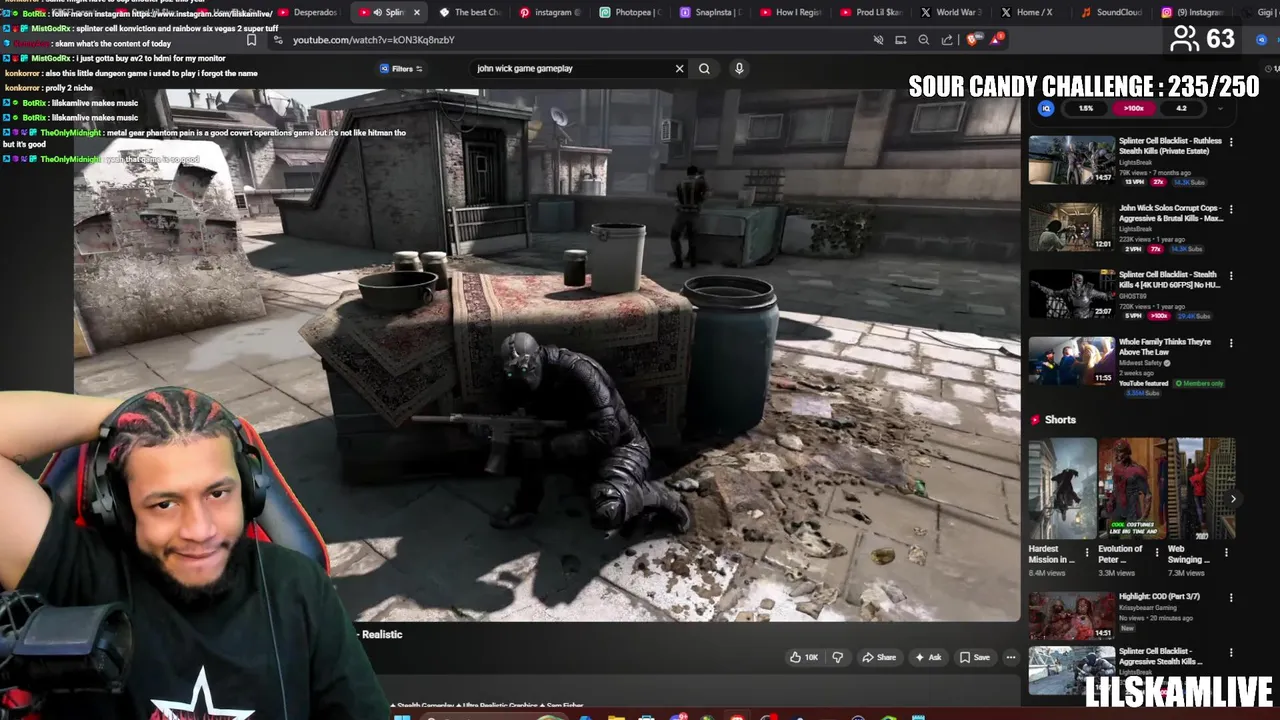
Task: Click the share icon in the address bar
Action: click(x=946, y=40)
